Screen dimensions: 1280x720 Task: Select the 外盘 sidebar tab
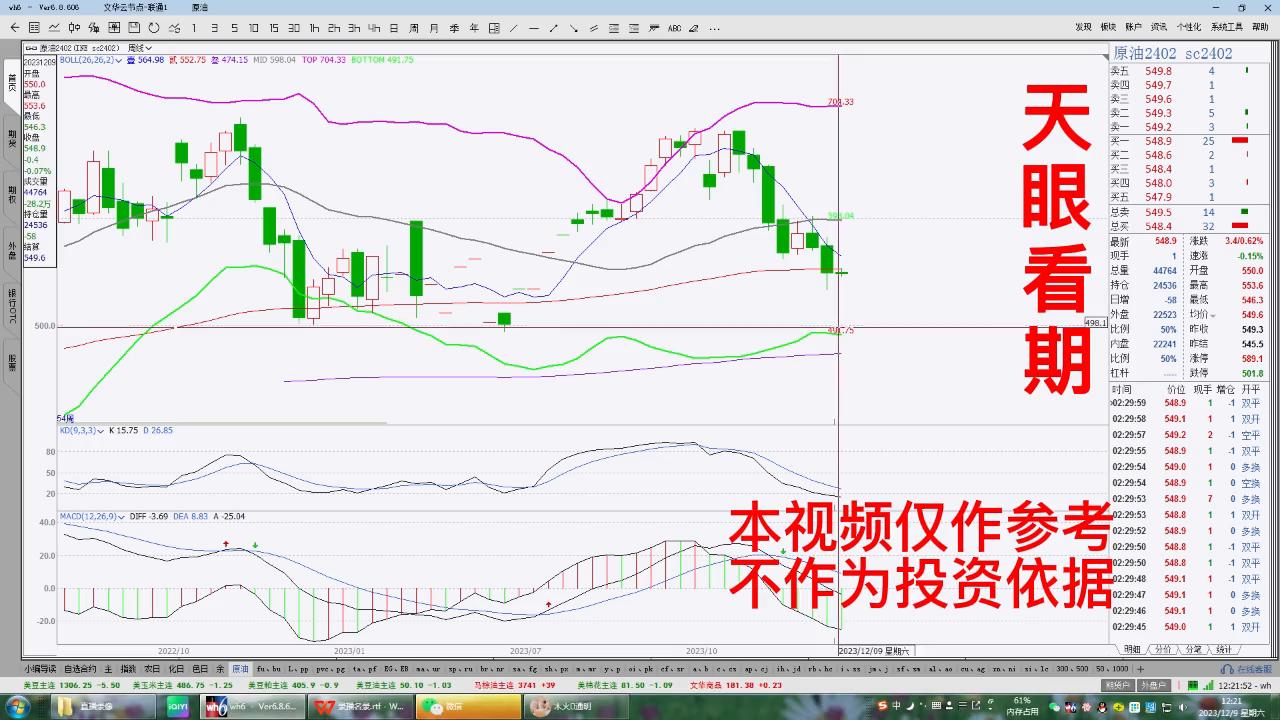pos(11,250)
